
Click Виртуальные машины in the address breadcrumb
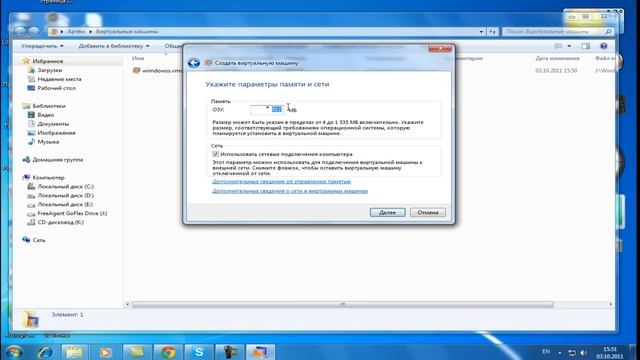click(x=127, y=31)
